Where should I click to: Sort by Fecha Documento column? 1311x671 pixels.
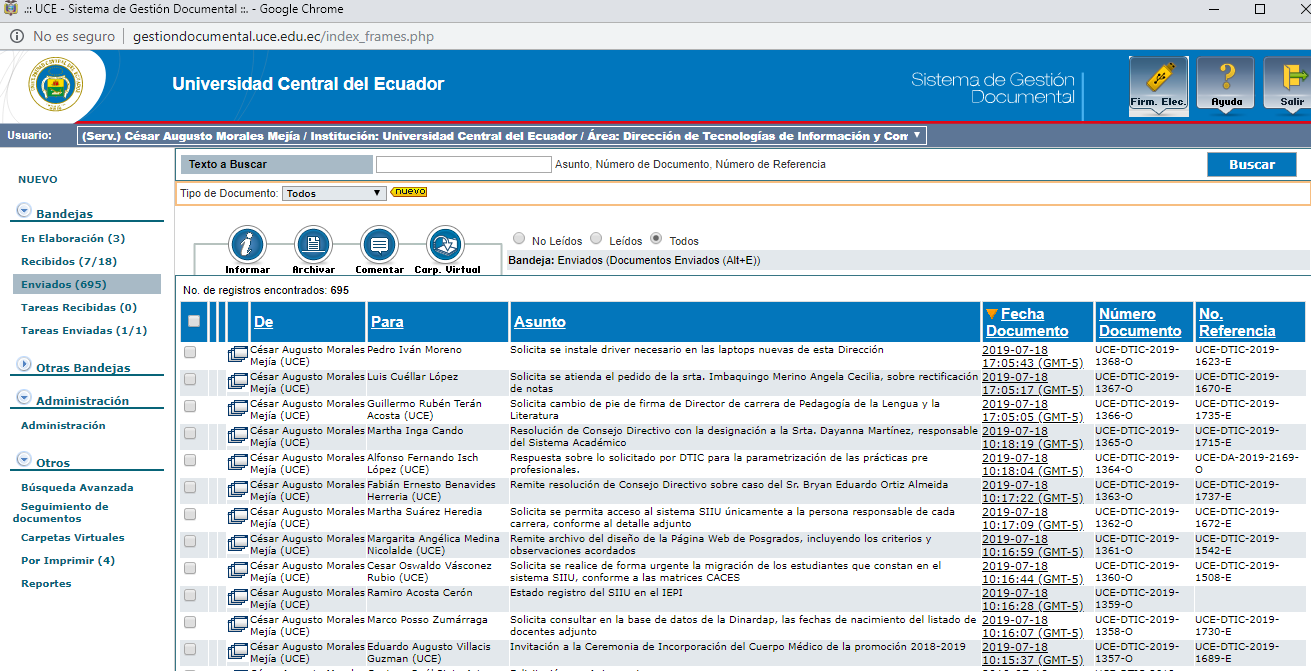[x=1027, y=322]
